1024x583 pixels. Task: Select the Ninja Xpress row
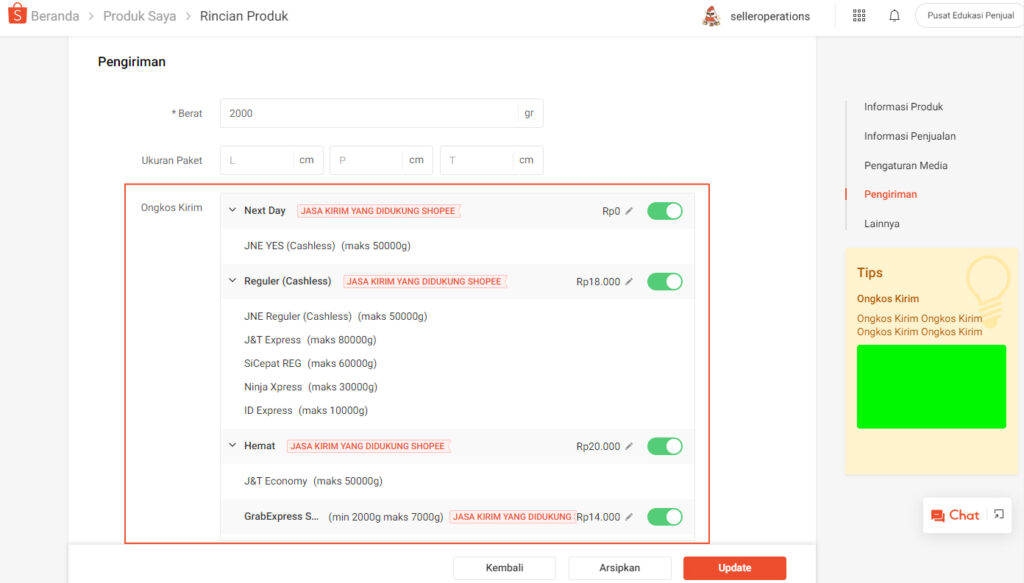311,387
